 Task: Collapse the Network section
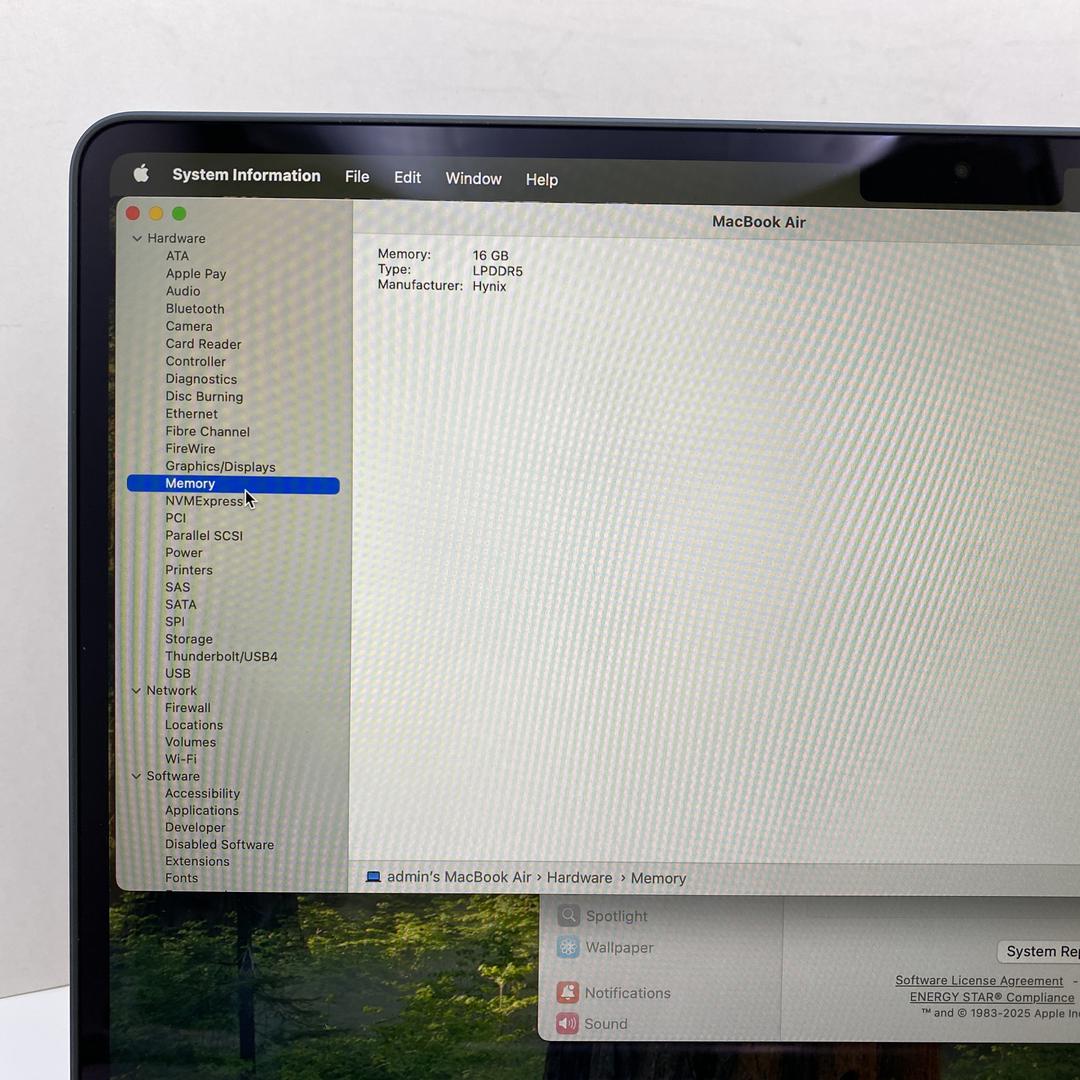click(x=137, y=690)
